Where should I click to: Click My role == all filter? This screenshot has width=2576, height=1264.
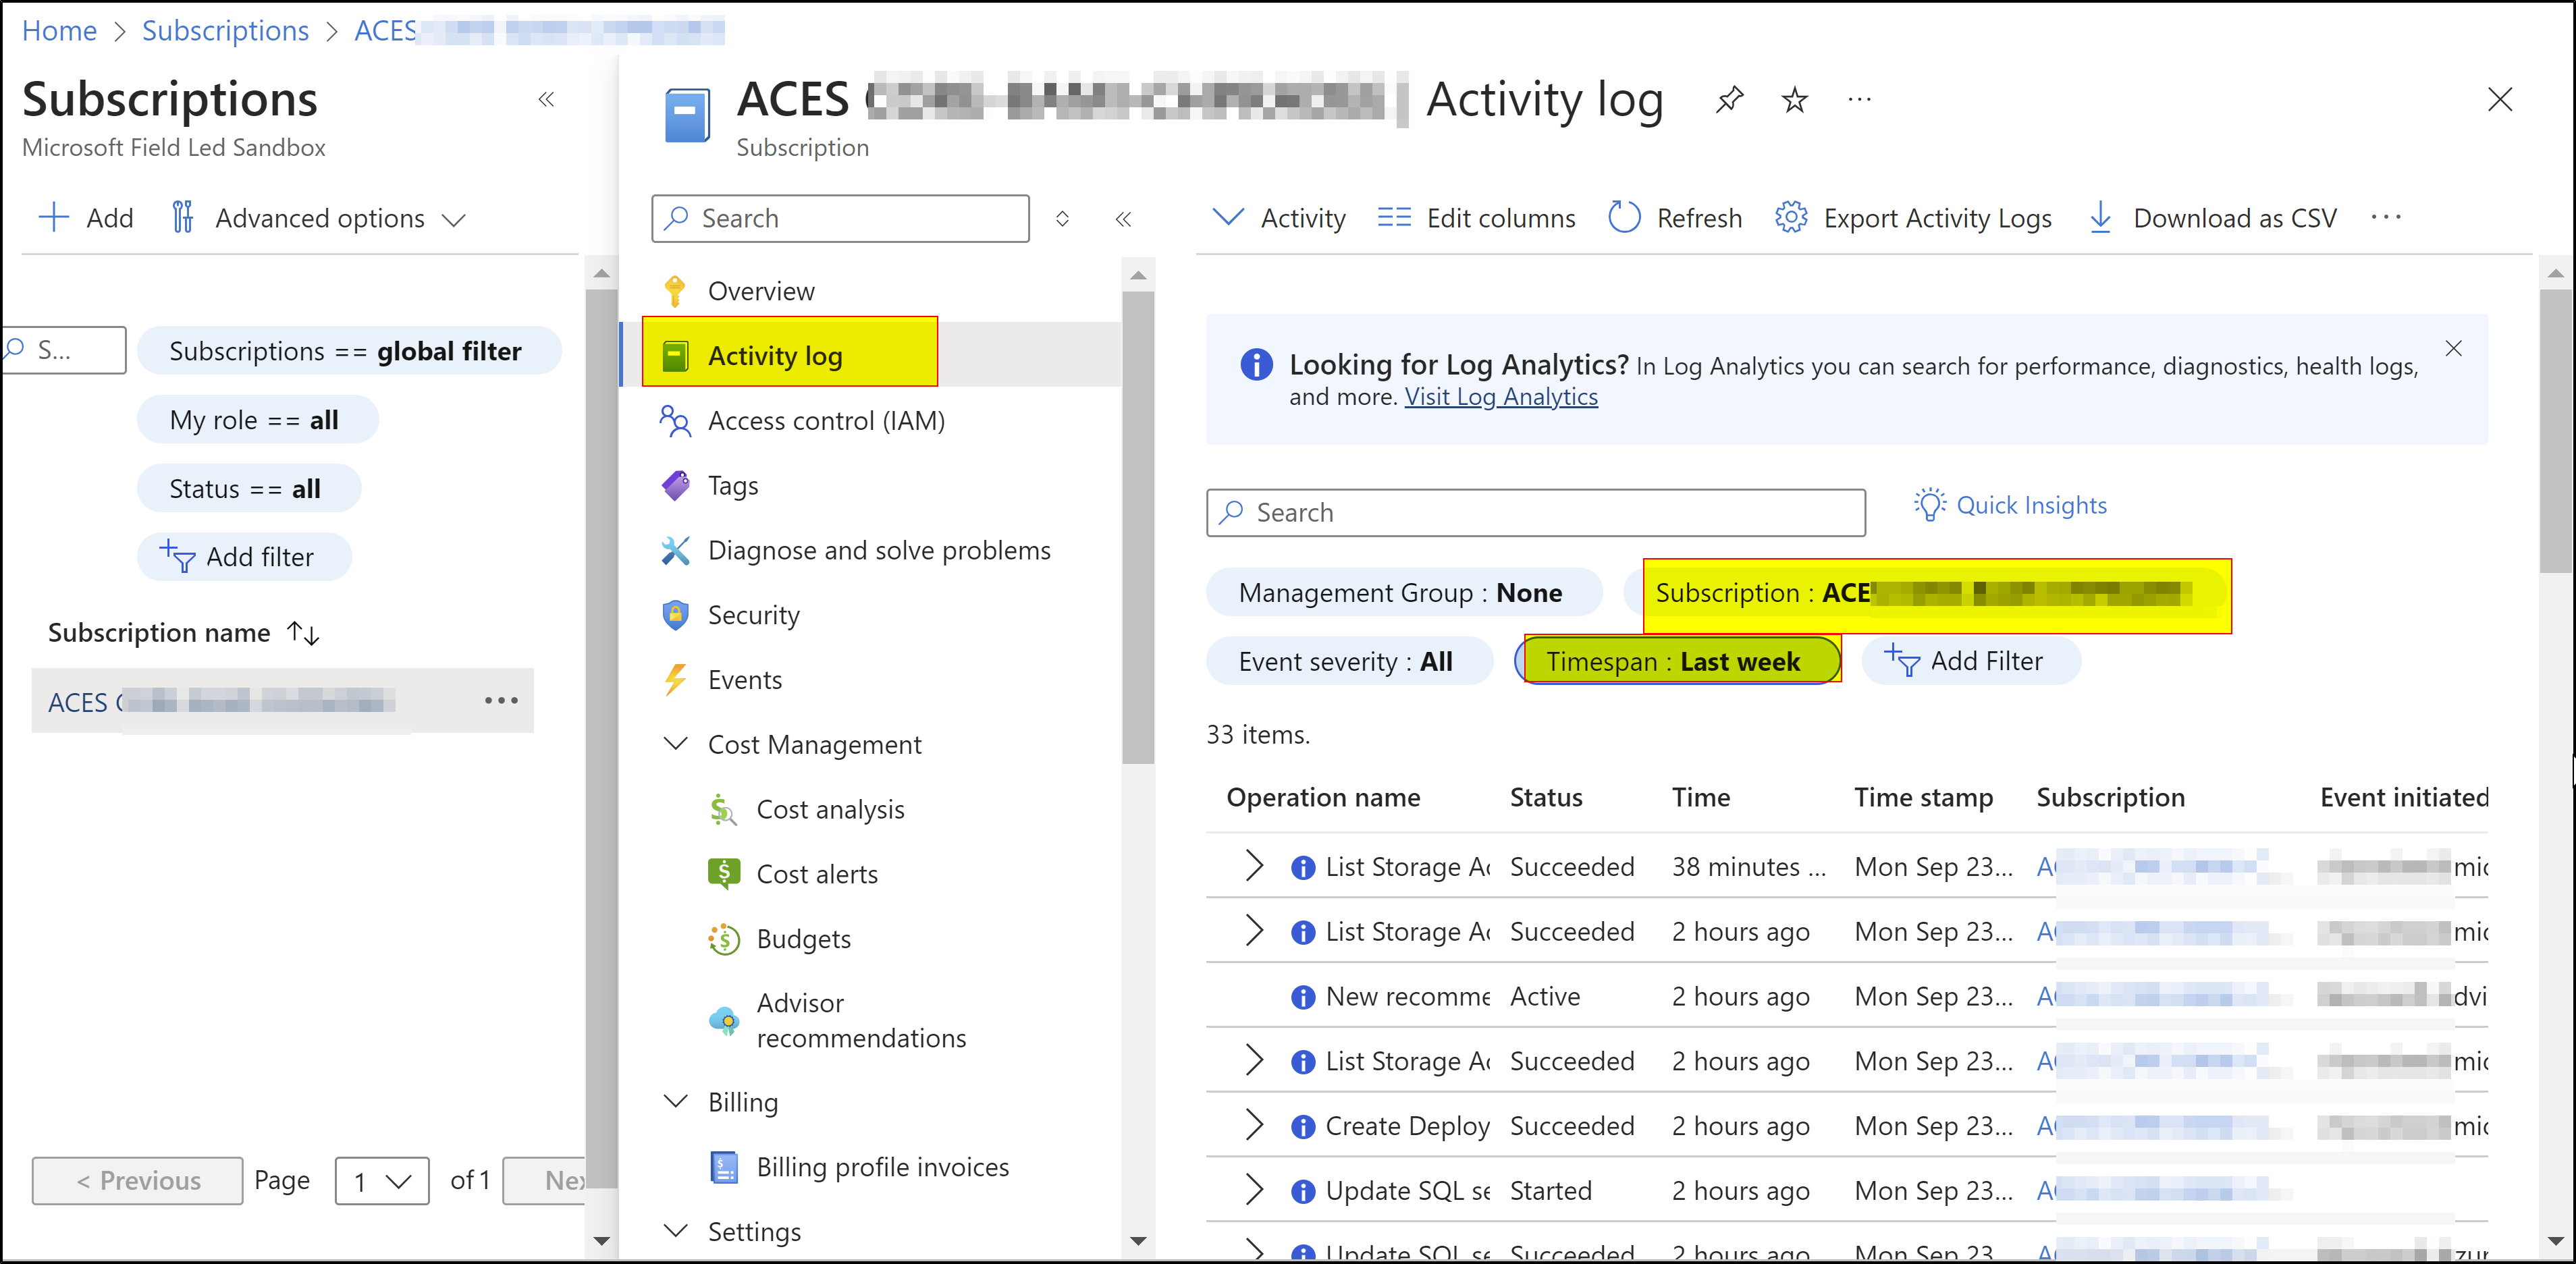pos(258,420)
